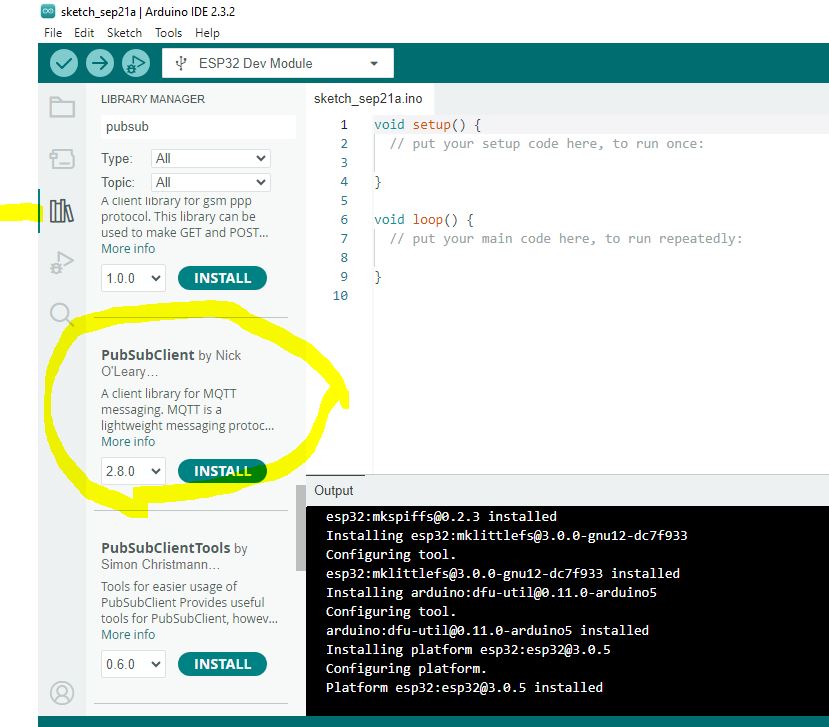This screenshot has width=829, height=727.
Task: Click the Library Manager list scrollbar
Action: [x=301, y=528]
